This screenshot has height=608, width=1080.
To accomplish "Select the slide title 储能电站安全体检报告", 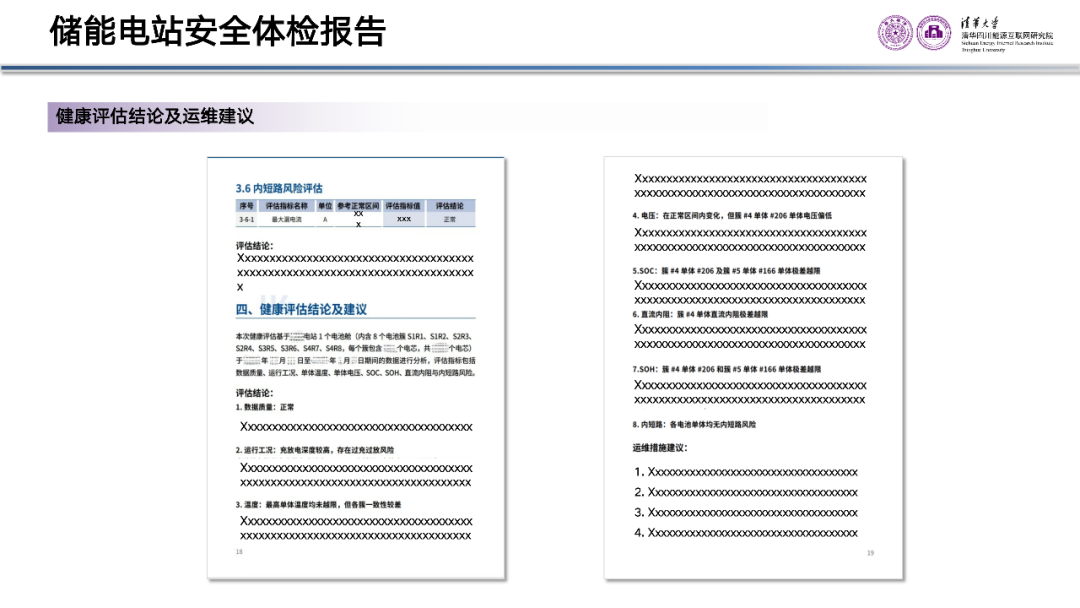I will tap(217, 31).
